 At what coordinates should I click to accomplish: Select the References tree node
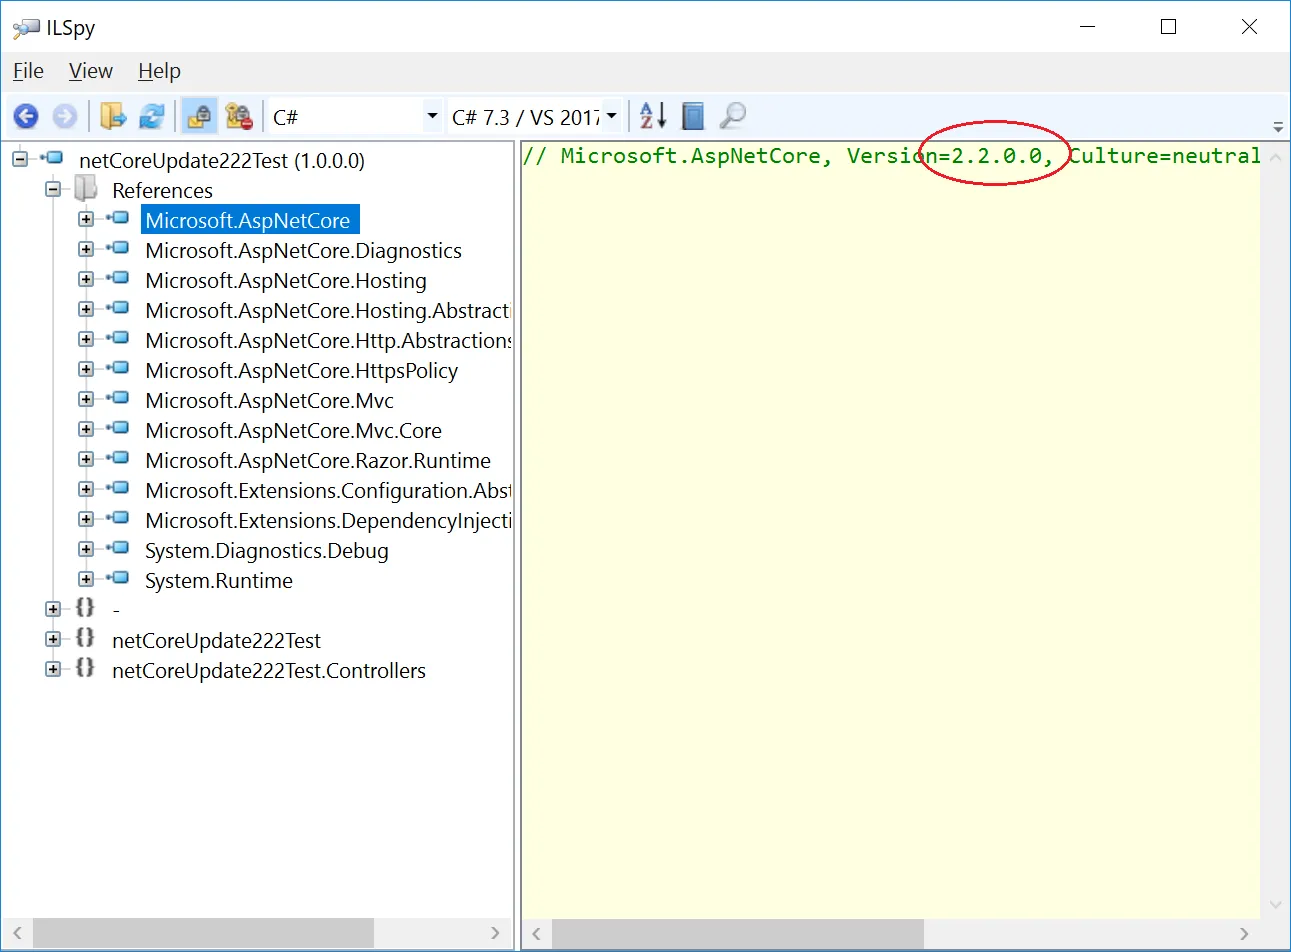coord(162,191)
